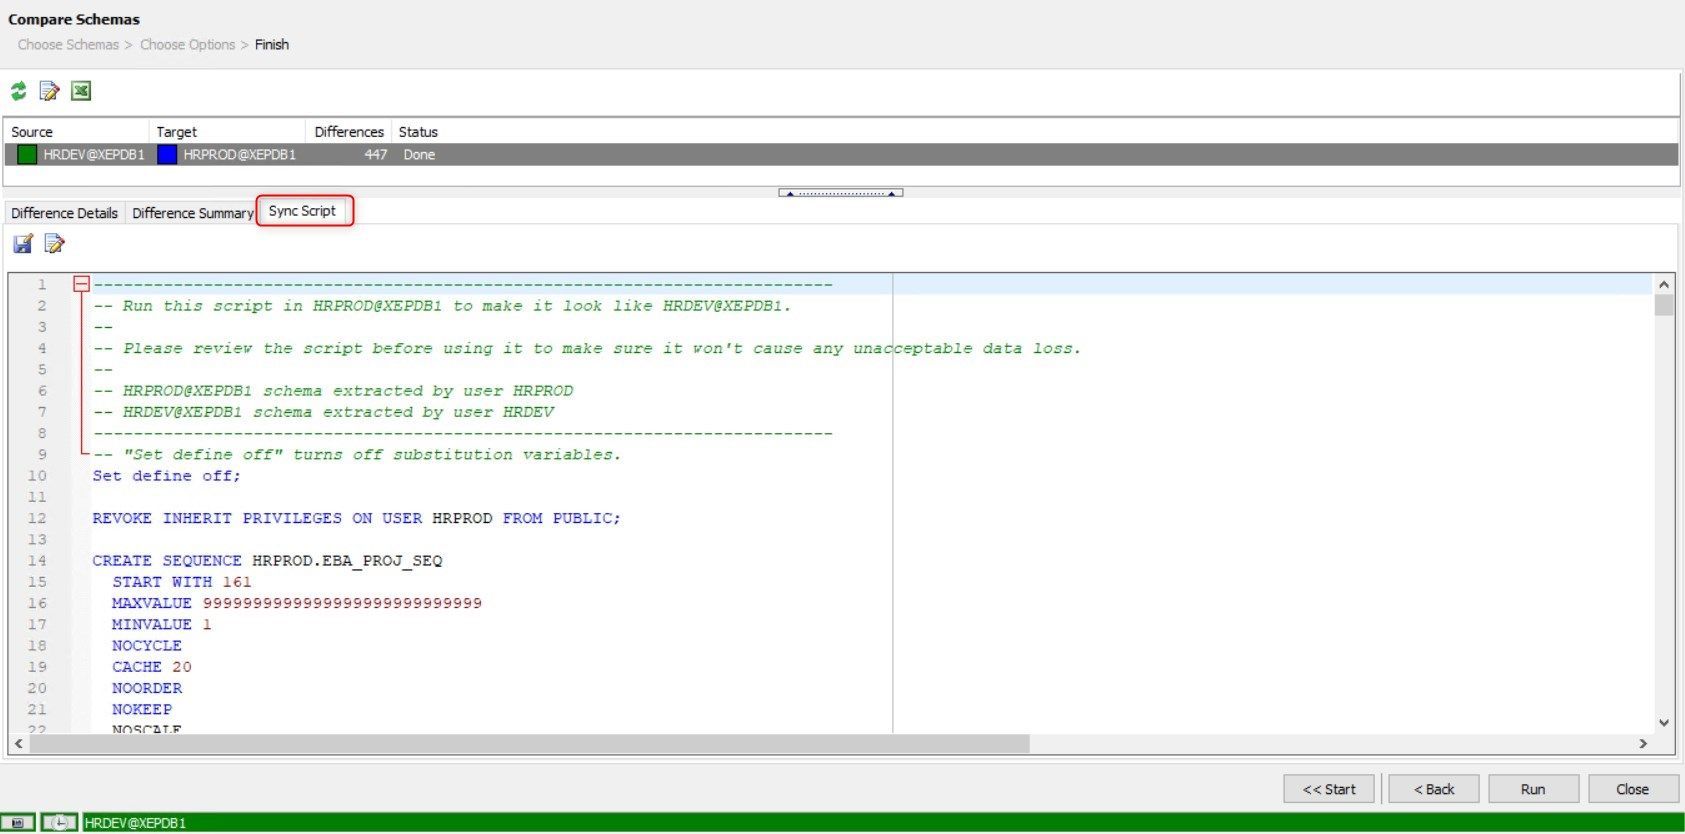1685x834 pixels.
Task: Click the 'CACHE 20' line
Action: coord(151,667)
